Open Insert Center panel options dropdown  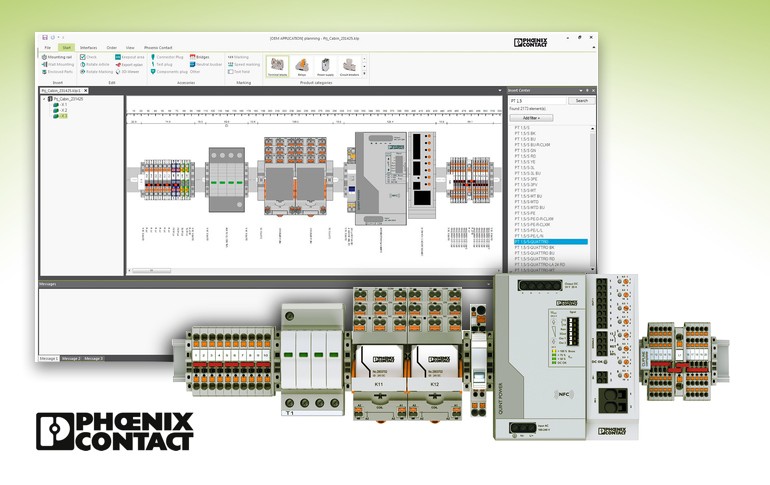point(580,90)
